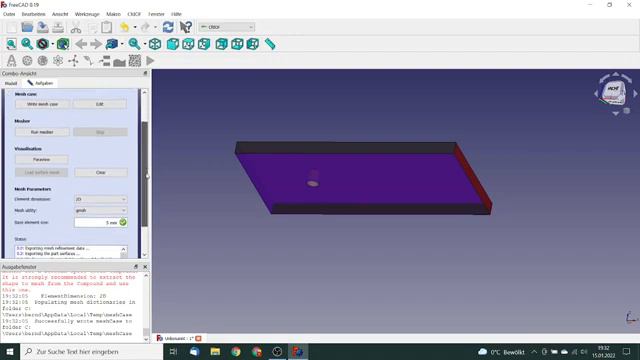Click the print icon
Viewport: 640px width, 360px height.
point(58,27)
